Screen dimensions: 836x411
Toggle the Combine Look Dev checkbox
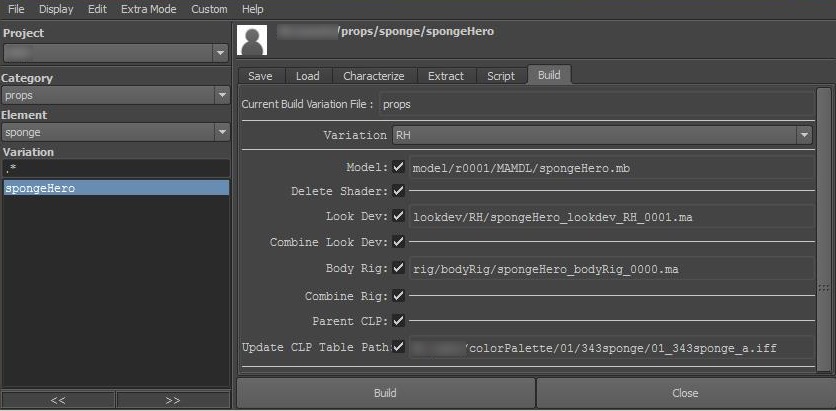coord(398,241)
